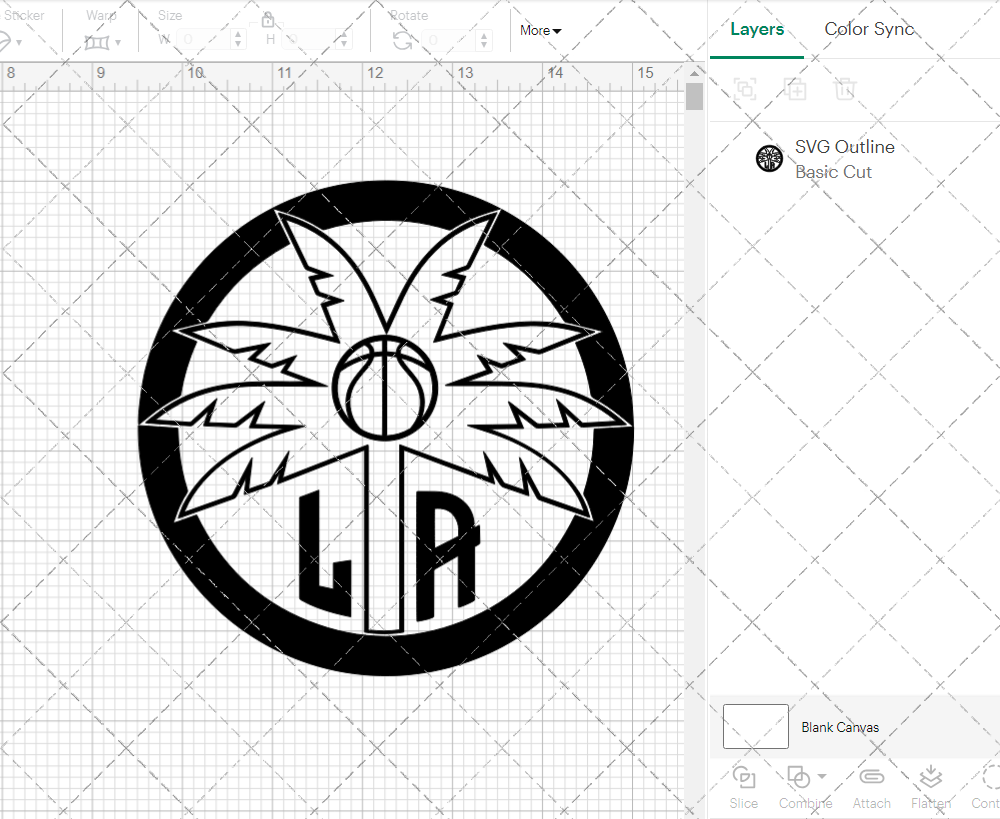Click the Blank Canvas label
Image resolution: width=1000 pixels, height=819 pixels.
pyautogui.click(x=840, y=727)
